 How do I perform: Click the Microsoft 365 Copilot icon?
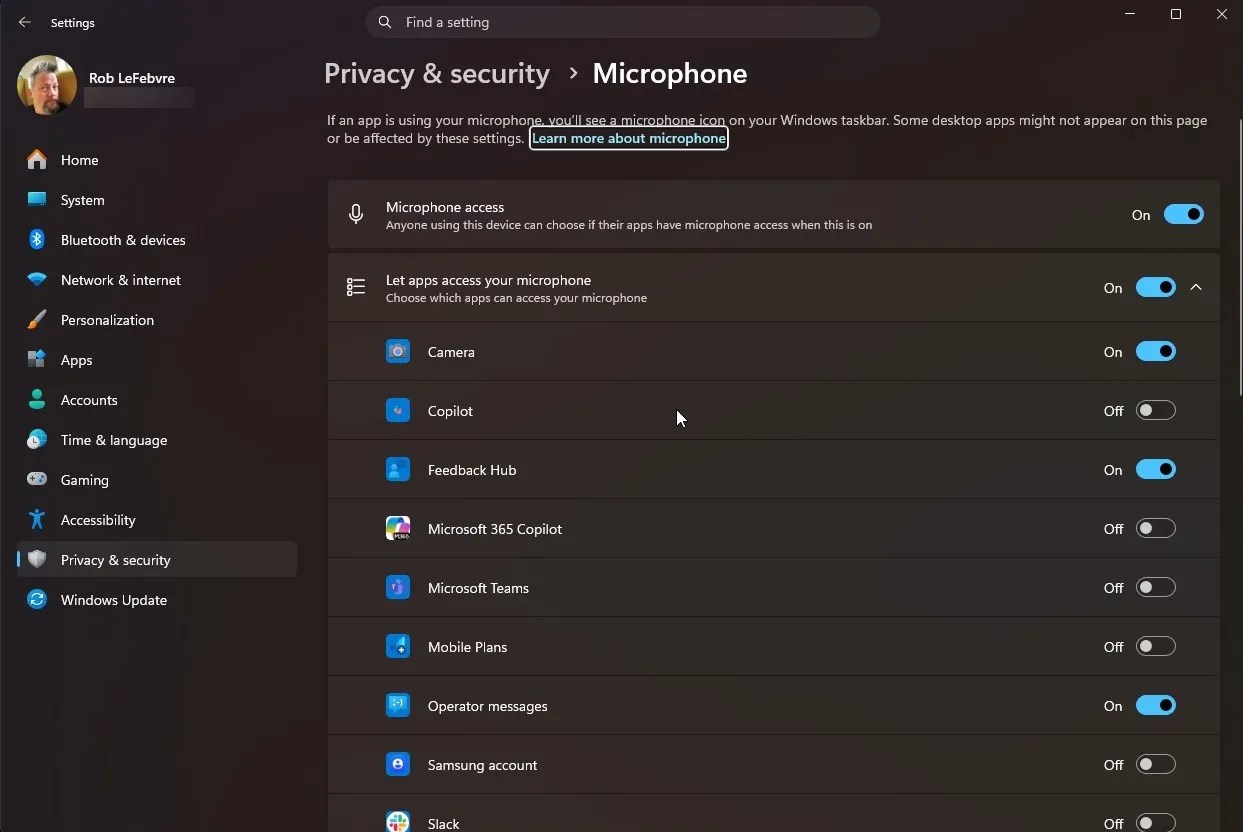click(398, 529)
